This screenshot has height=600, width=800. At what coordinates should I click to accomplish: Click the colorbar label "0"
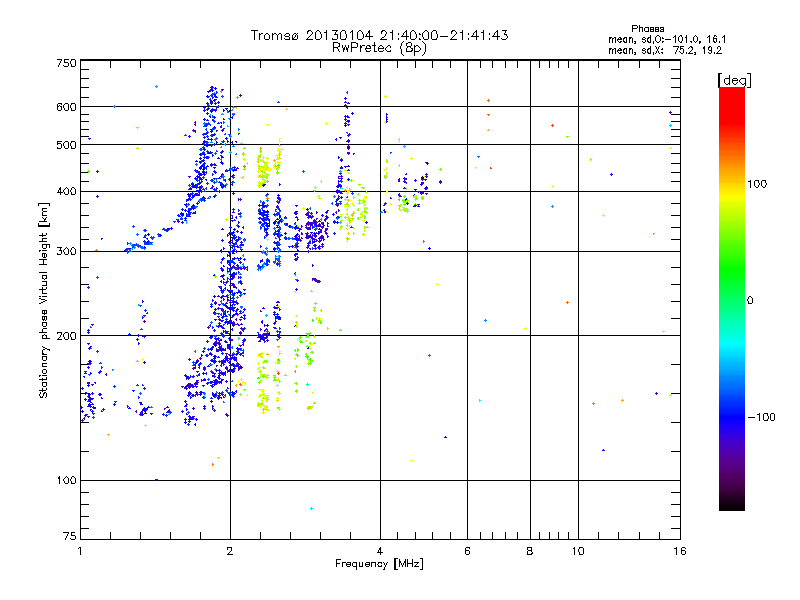(x=750, y=301)
